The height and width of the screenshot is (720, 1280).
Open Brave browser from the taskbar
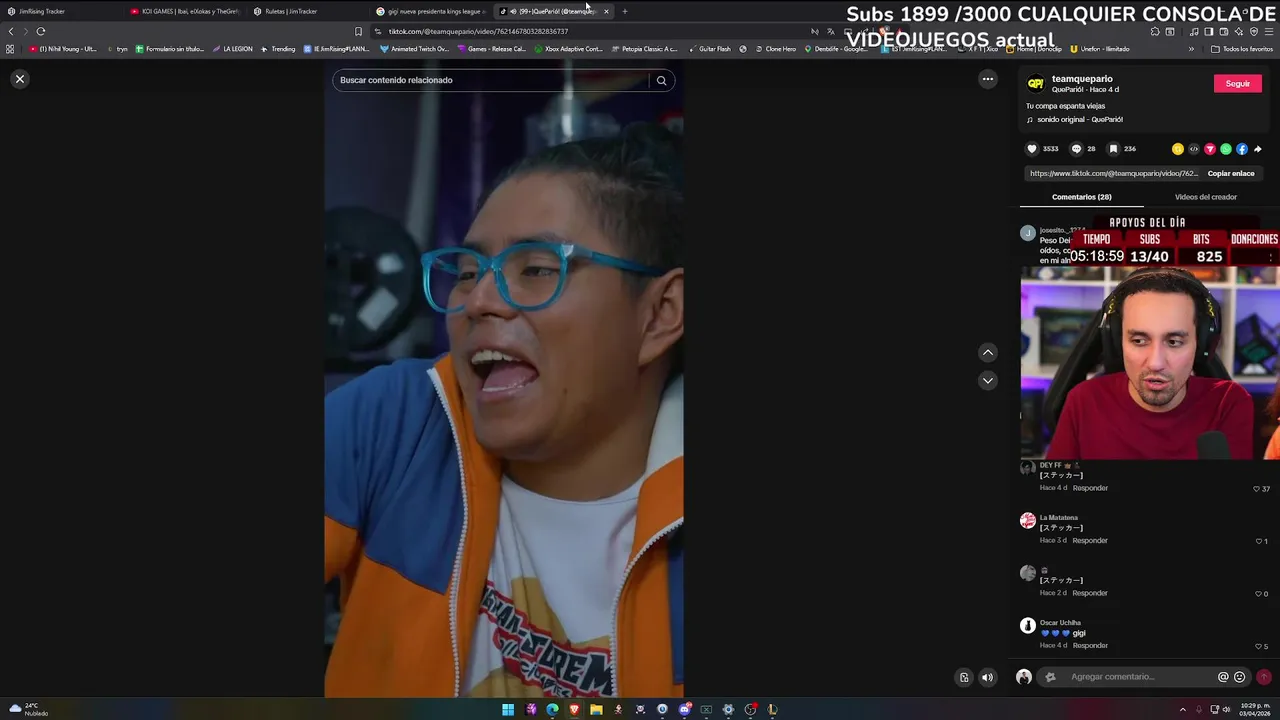[574, 710]
